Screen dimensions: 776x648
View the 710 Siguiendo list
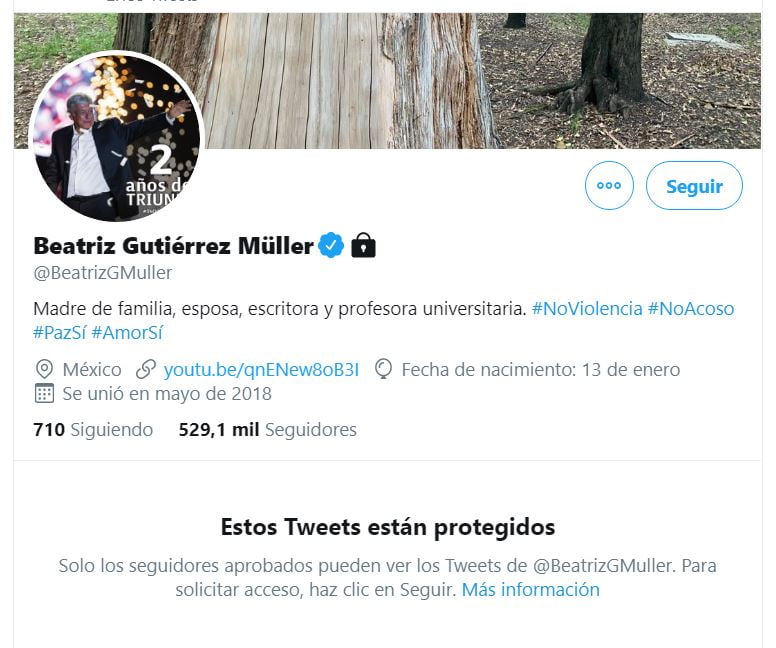point(93,429)
